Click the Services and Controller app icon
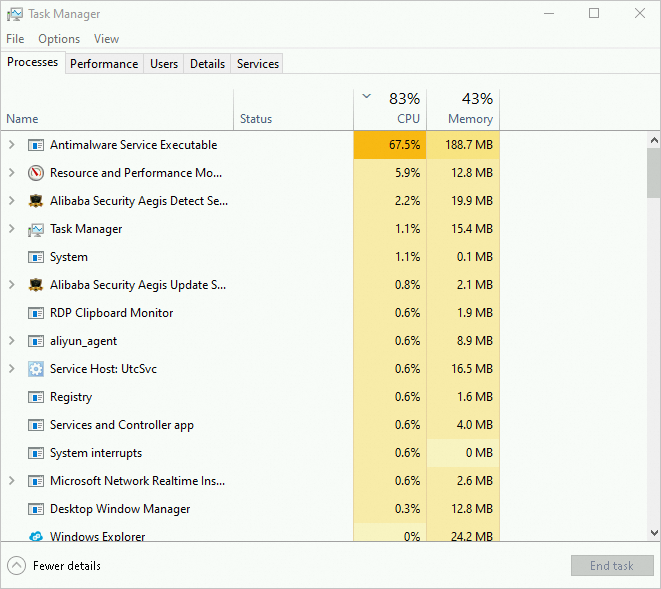The width and height of the screenshot is (661, 589). coord(36,425)
